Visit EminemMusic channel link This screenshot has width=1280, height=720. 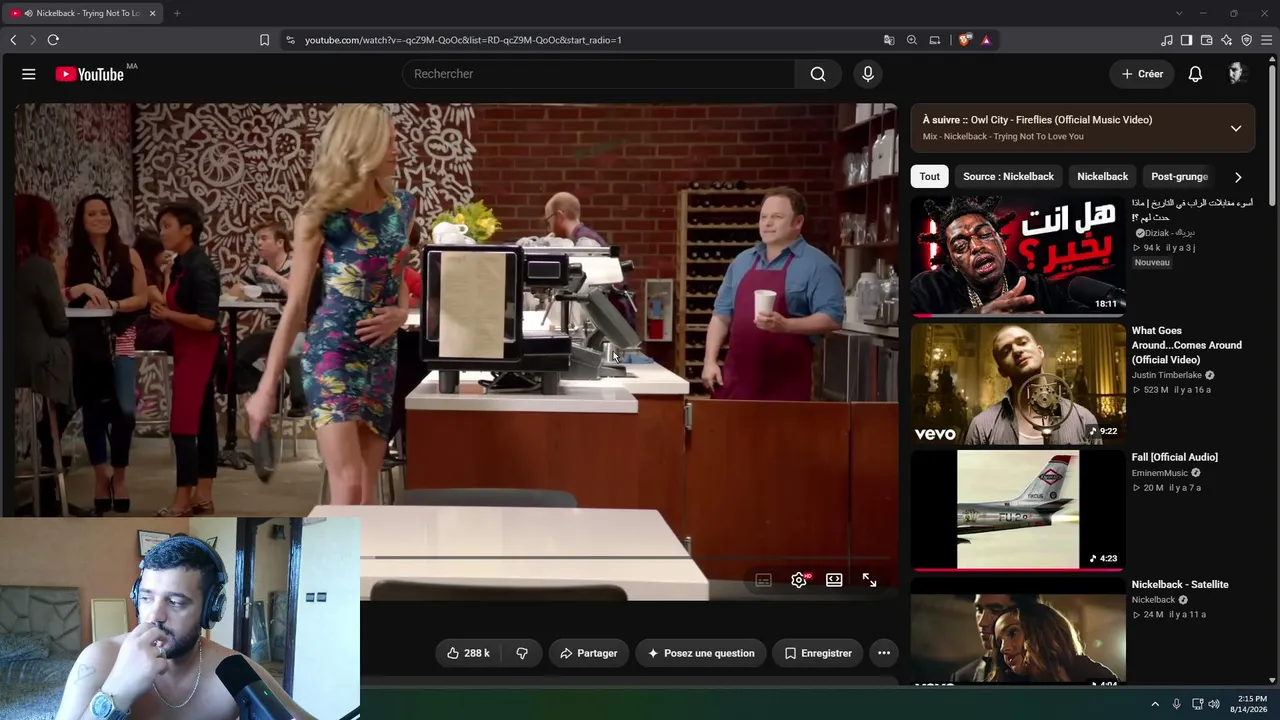[x=1160, y=473]
